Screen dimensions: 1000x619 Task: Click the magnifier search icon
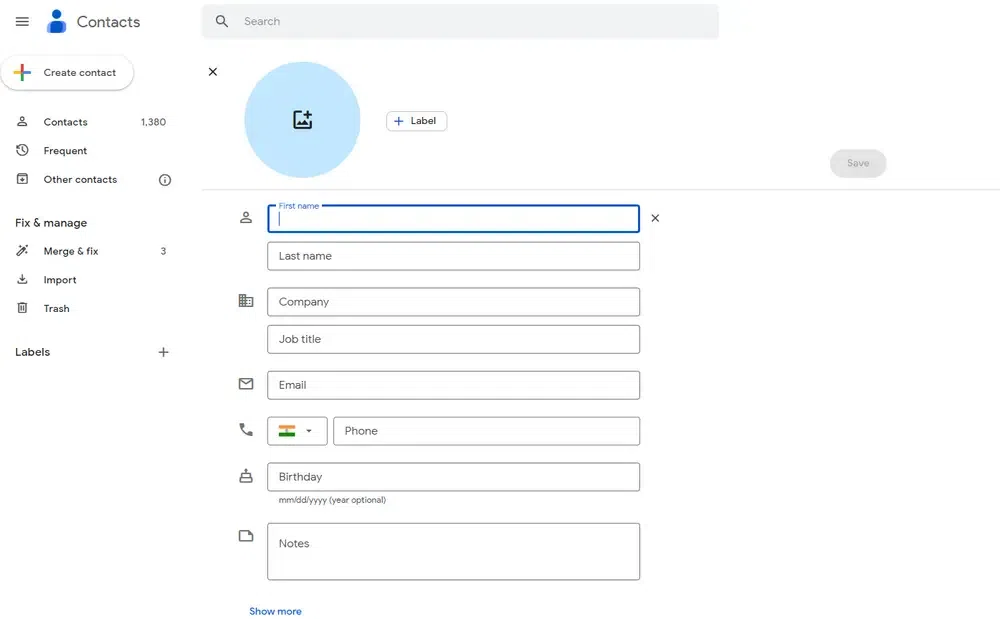(222, 21)
